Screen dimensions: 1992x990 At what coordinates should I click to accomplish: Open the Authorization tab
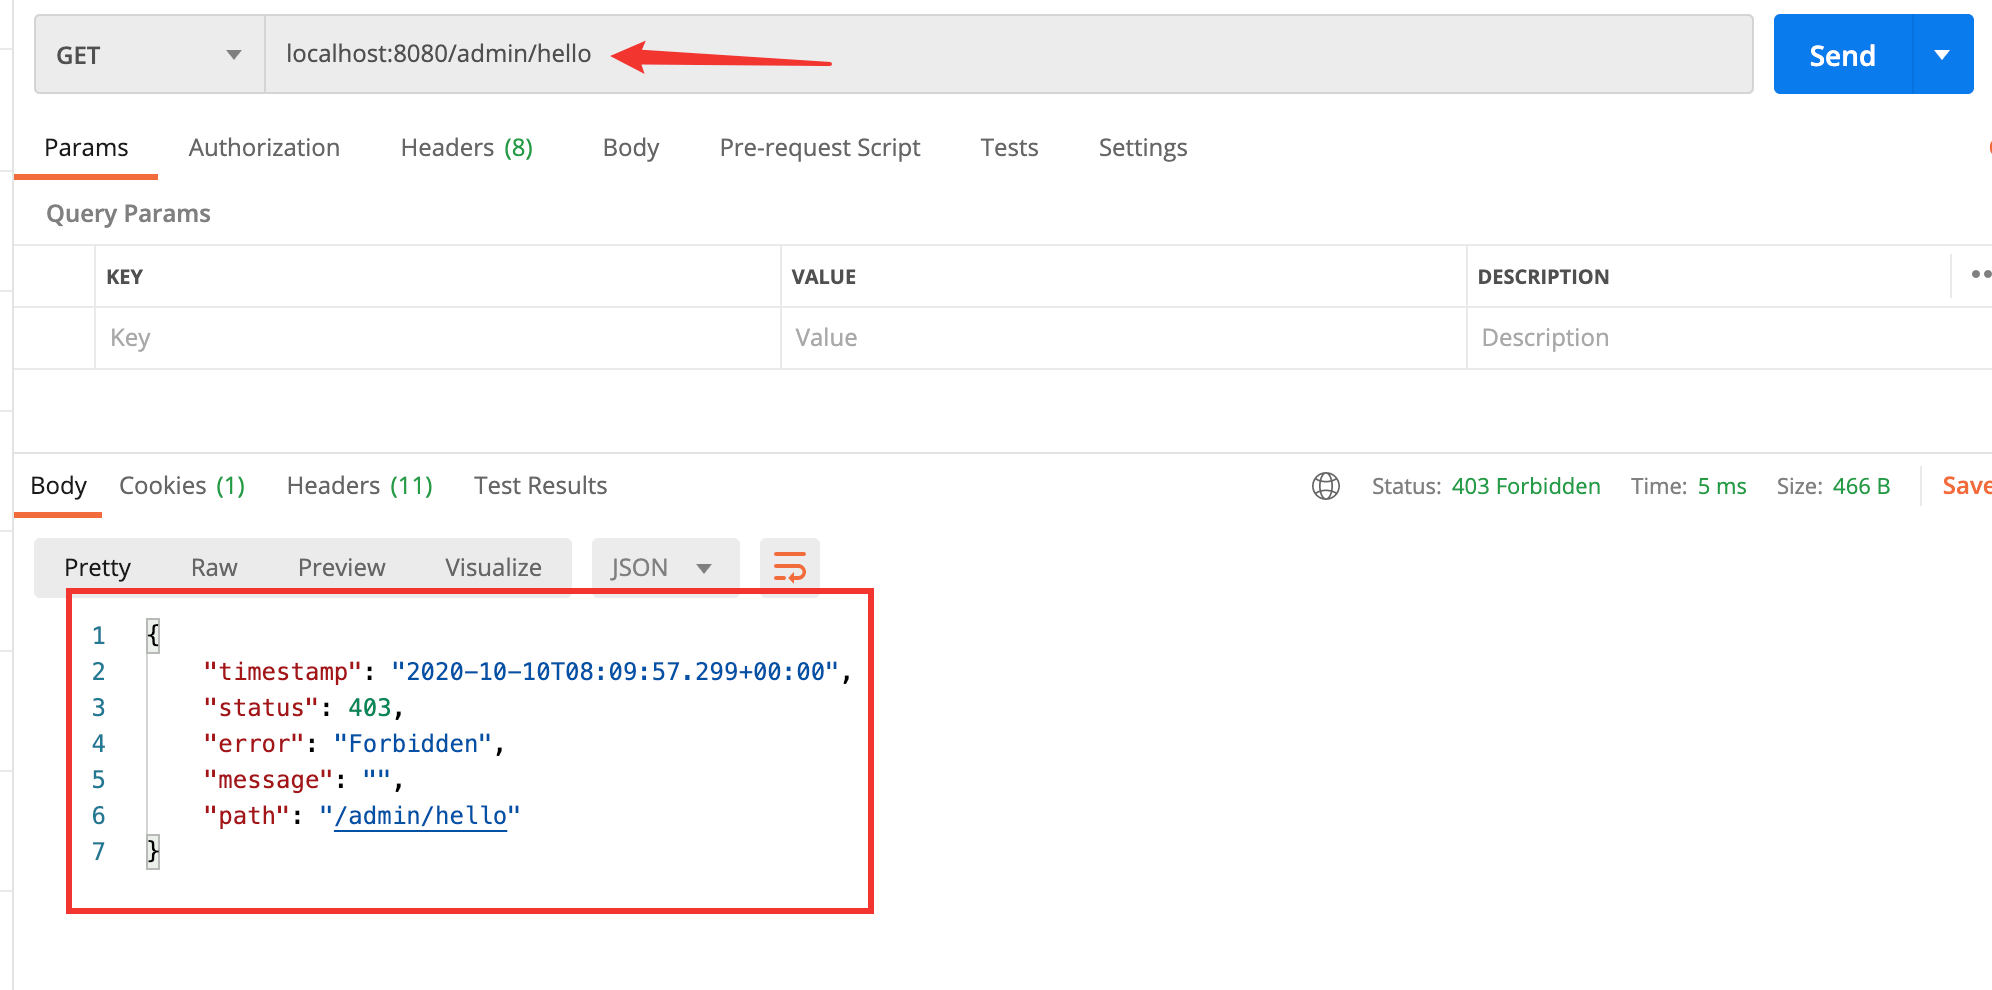264,148
